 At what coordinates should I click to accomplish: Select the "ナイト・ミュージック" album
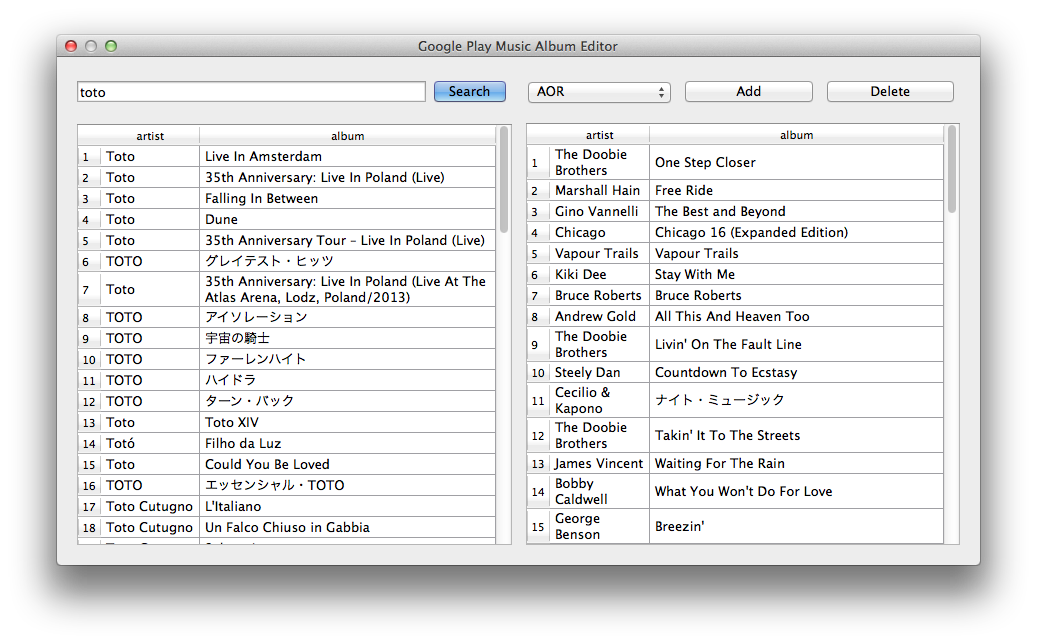click(796, 400)
